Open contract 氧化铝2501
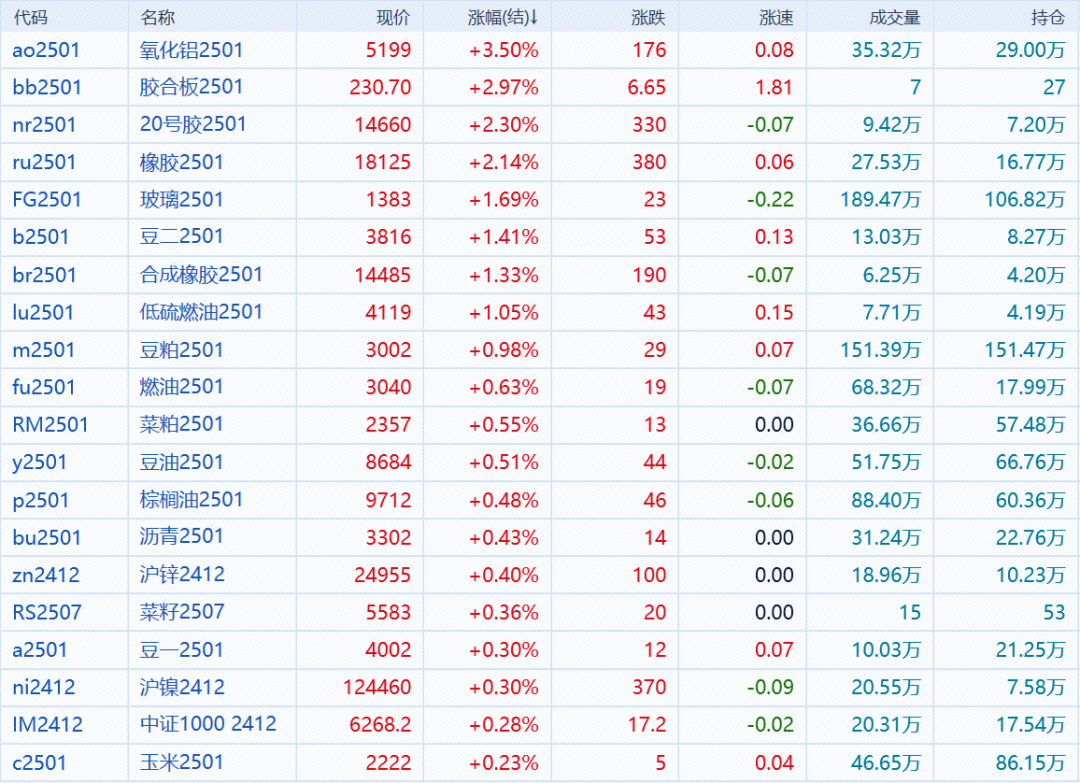 click(191, 50)
